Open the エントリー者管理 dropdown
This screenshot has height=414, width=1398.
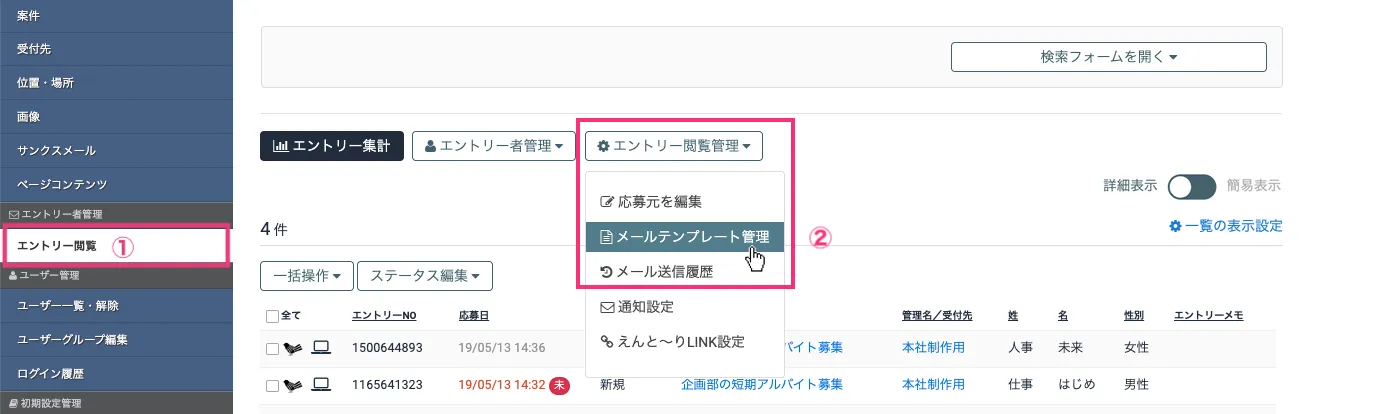click(x=493, y=146)
